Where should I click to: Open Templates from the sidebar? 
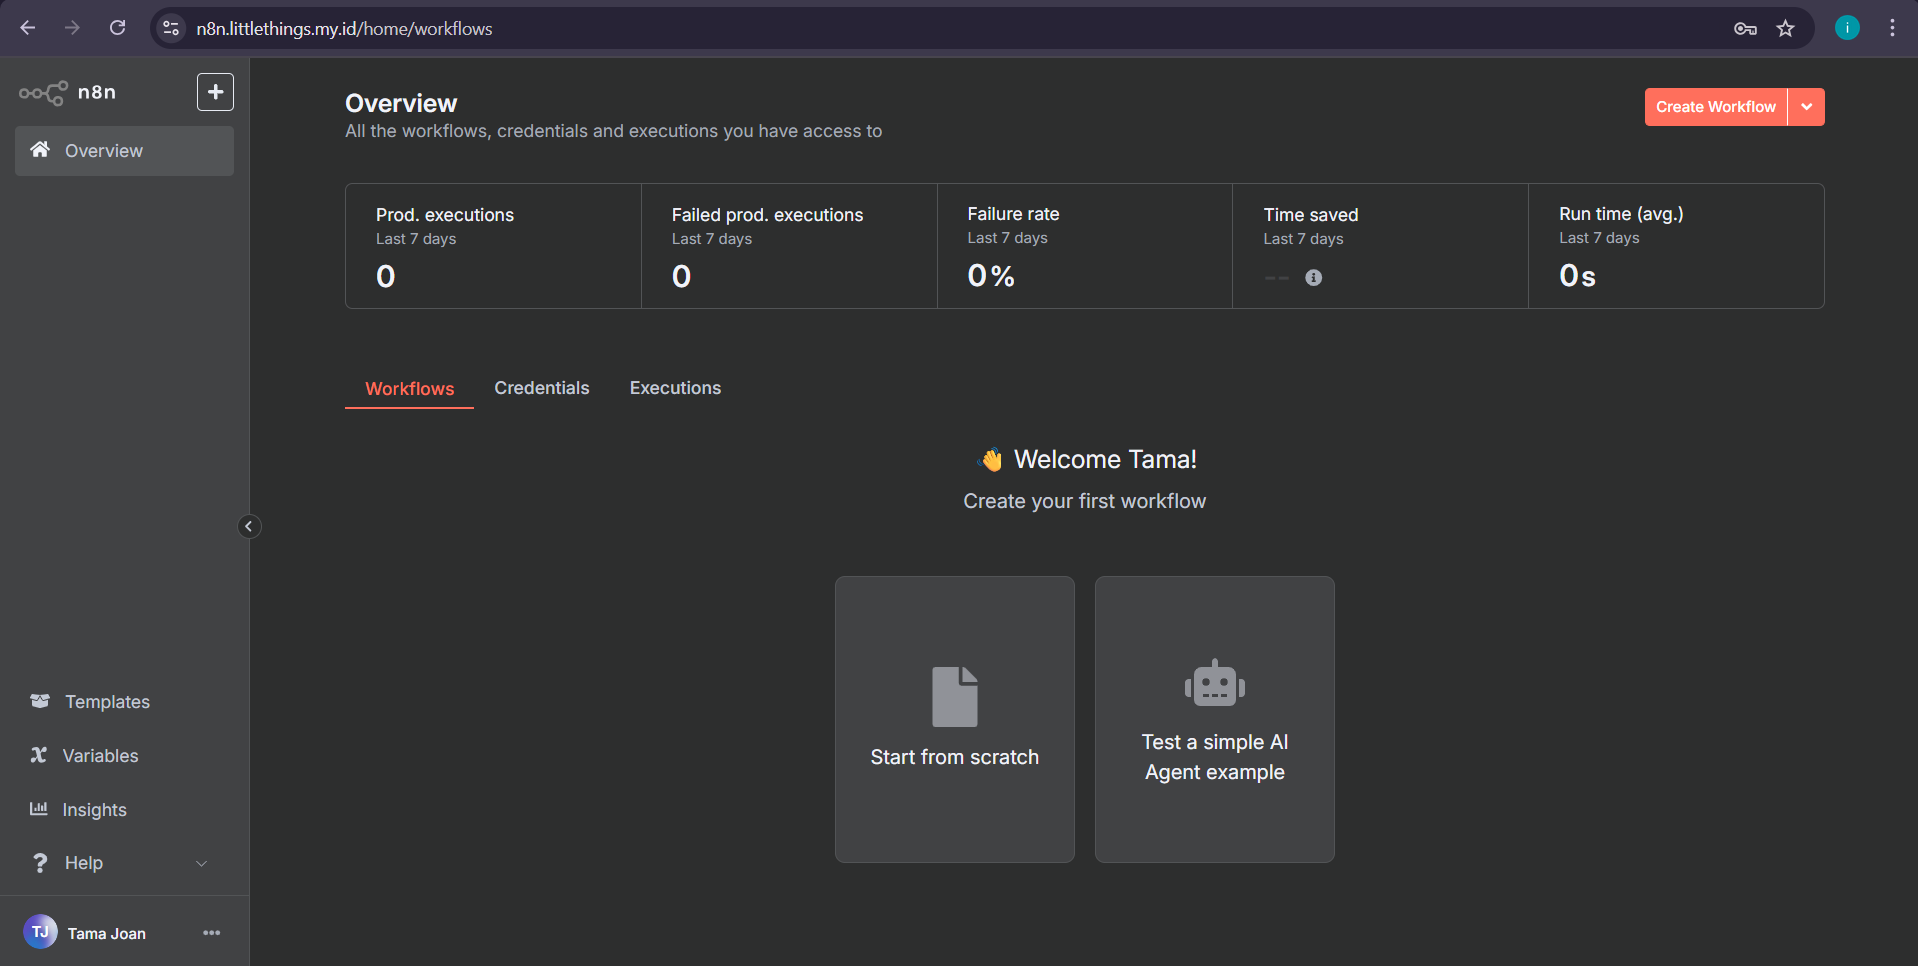(107, 702)
